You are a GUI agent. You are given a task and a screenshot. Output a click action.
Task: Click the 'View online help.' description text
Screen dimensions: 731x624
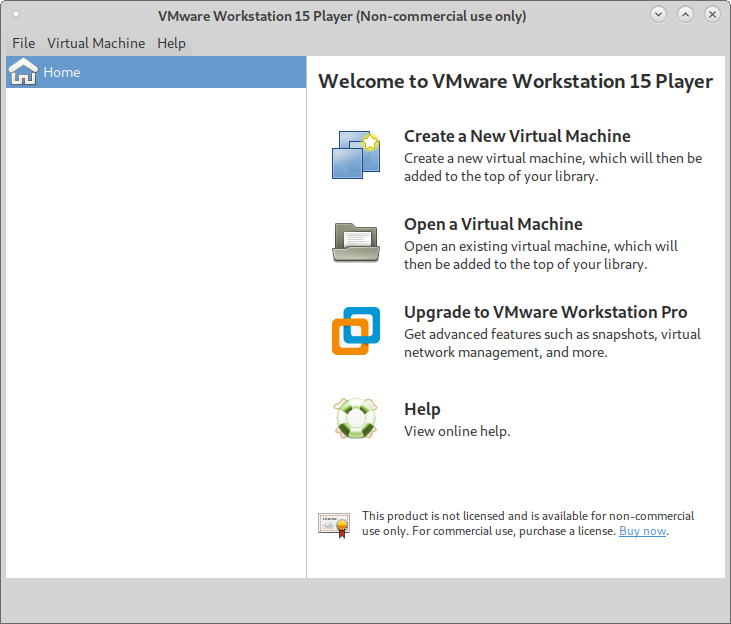[457, 431]
